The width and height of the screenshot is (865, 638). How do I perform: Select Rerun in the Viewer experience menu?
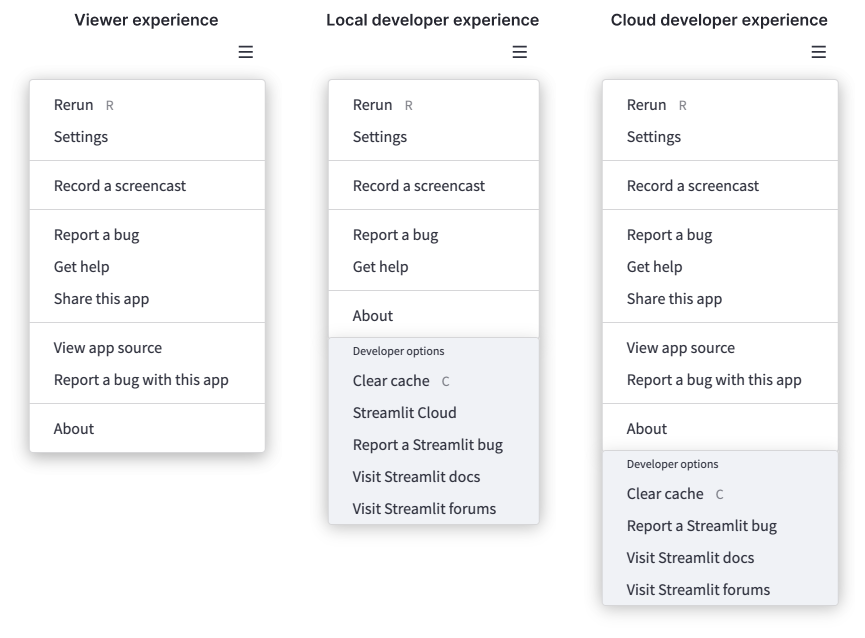click(x=74, y=105)
